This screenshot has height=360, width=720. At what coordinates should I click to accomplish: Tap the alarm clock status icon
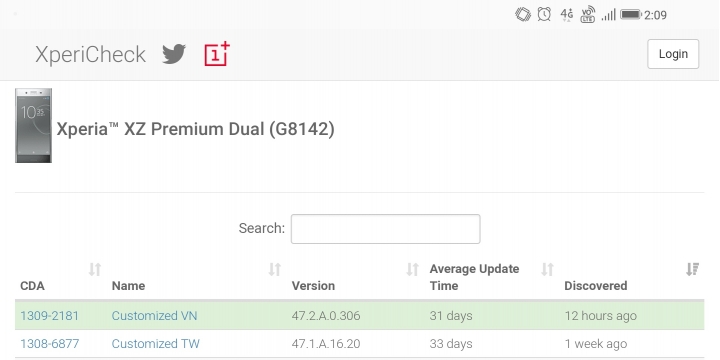[544, 15]
